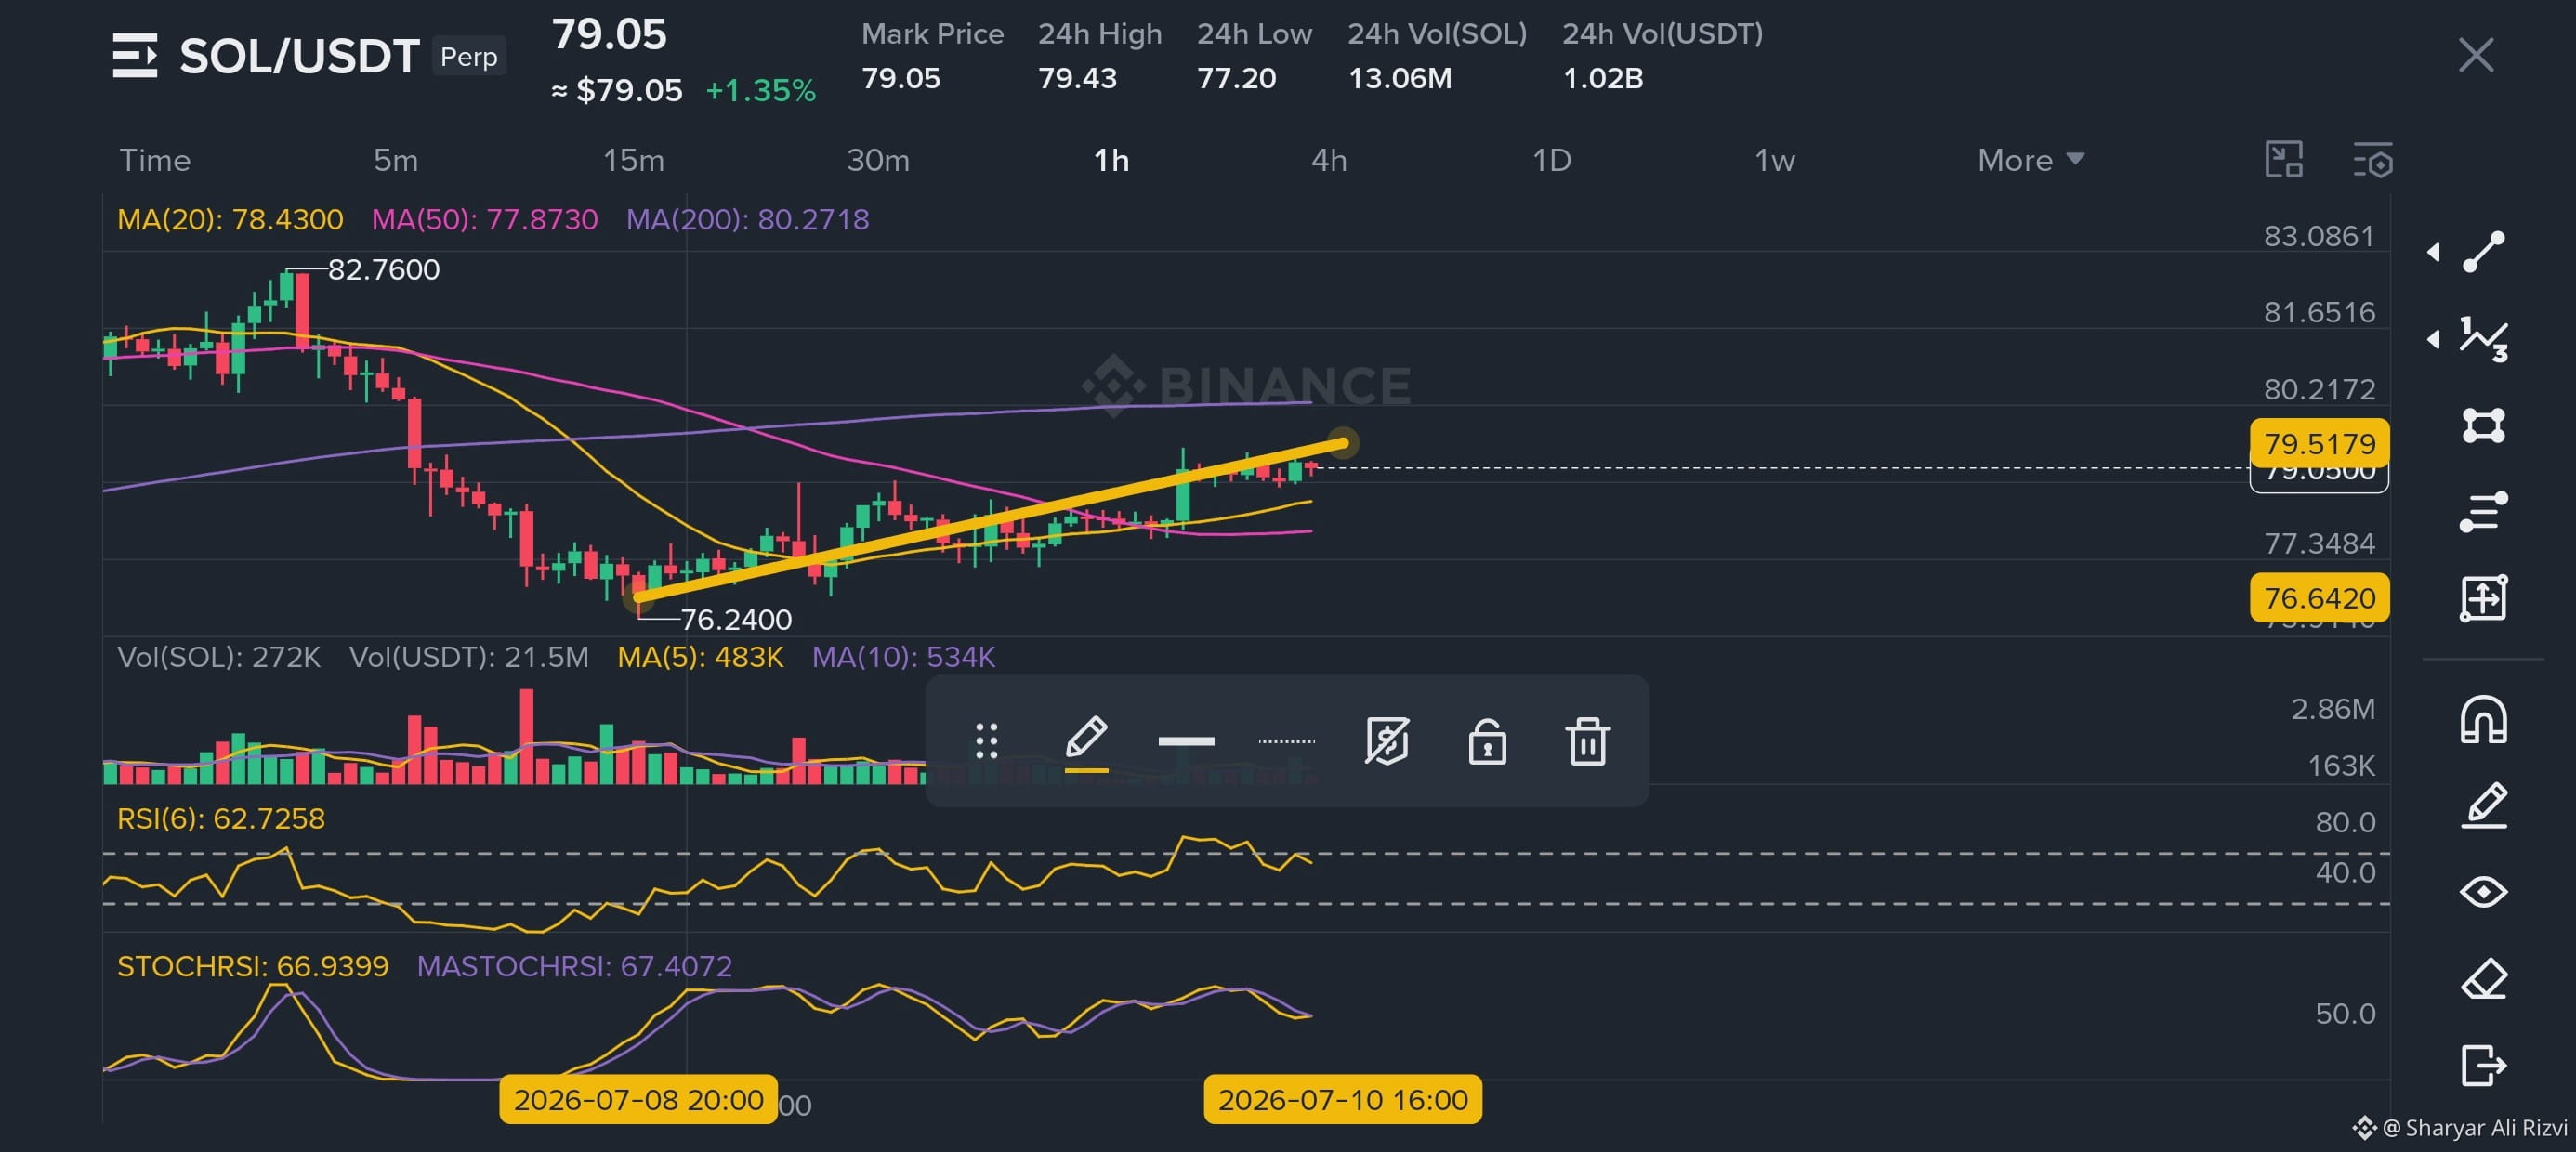The image size is (2576, 1152).
Task: Close the full-screen chart view
Action: 2476,55
